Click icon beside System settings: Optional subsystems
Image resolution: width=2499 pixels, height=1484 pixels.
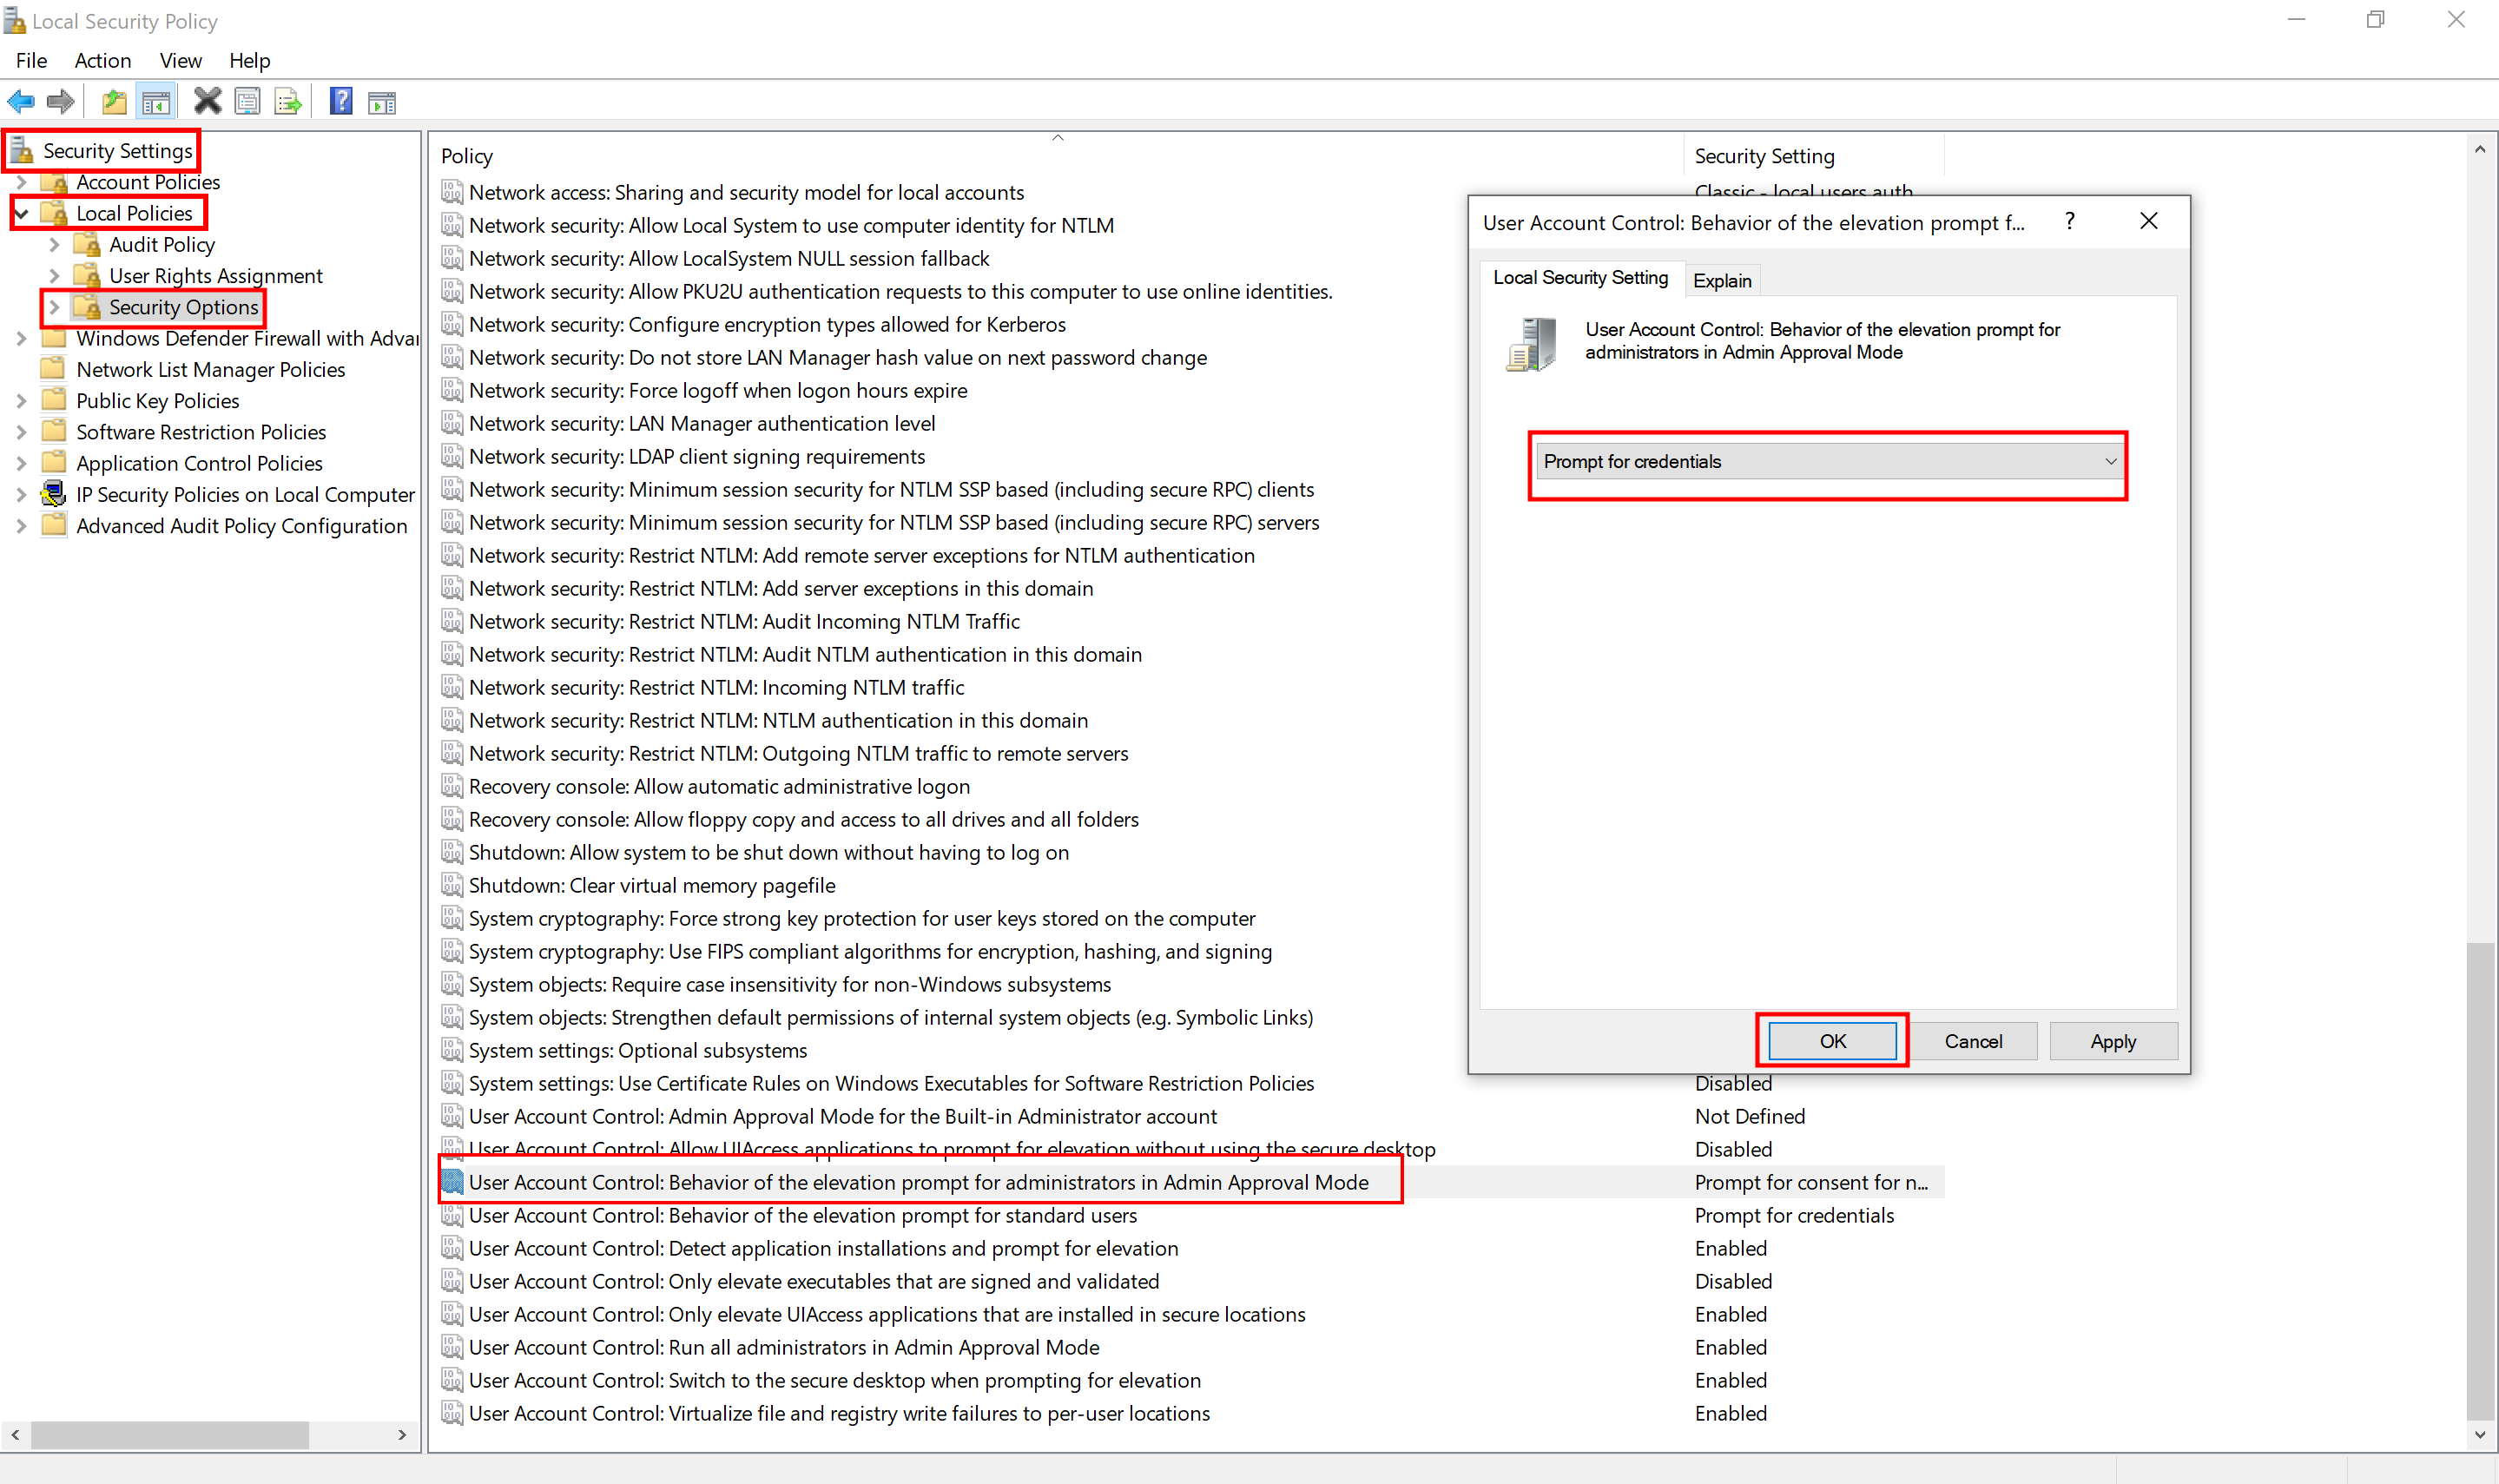(x=452, y=1050)
